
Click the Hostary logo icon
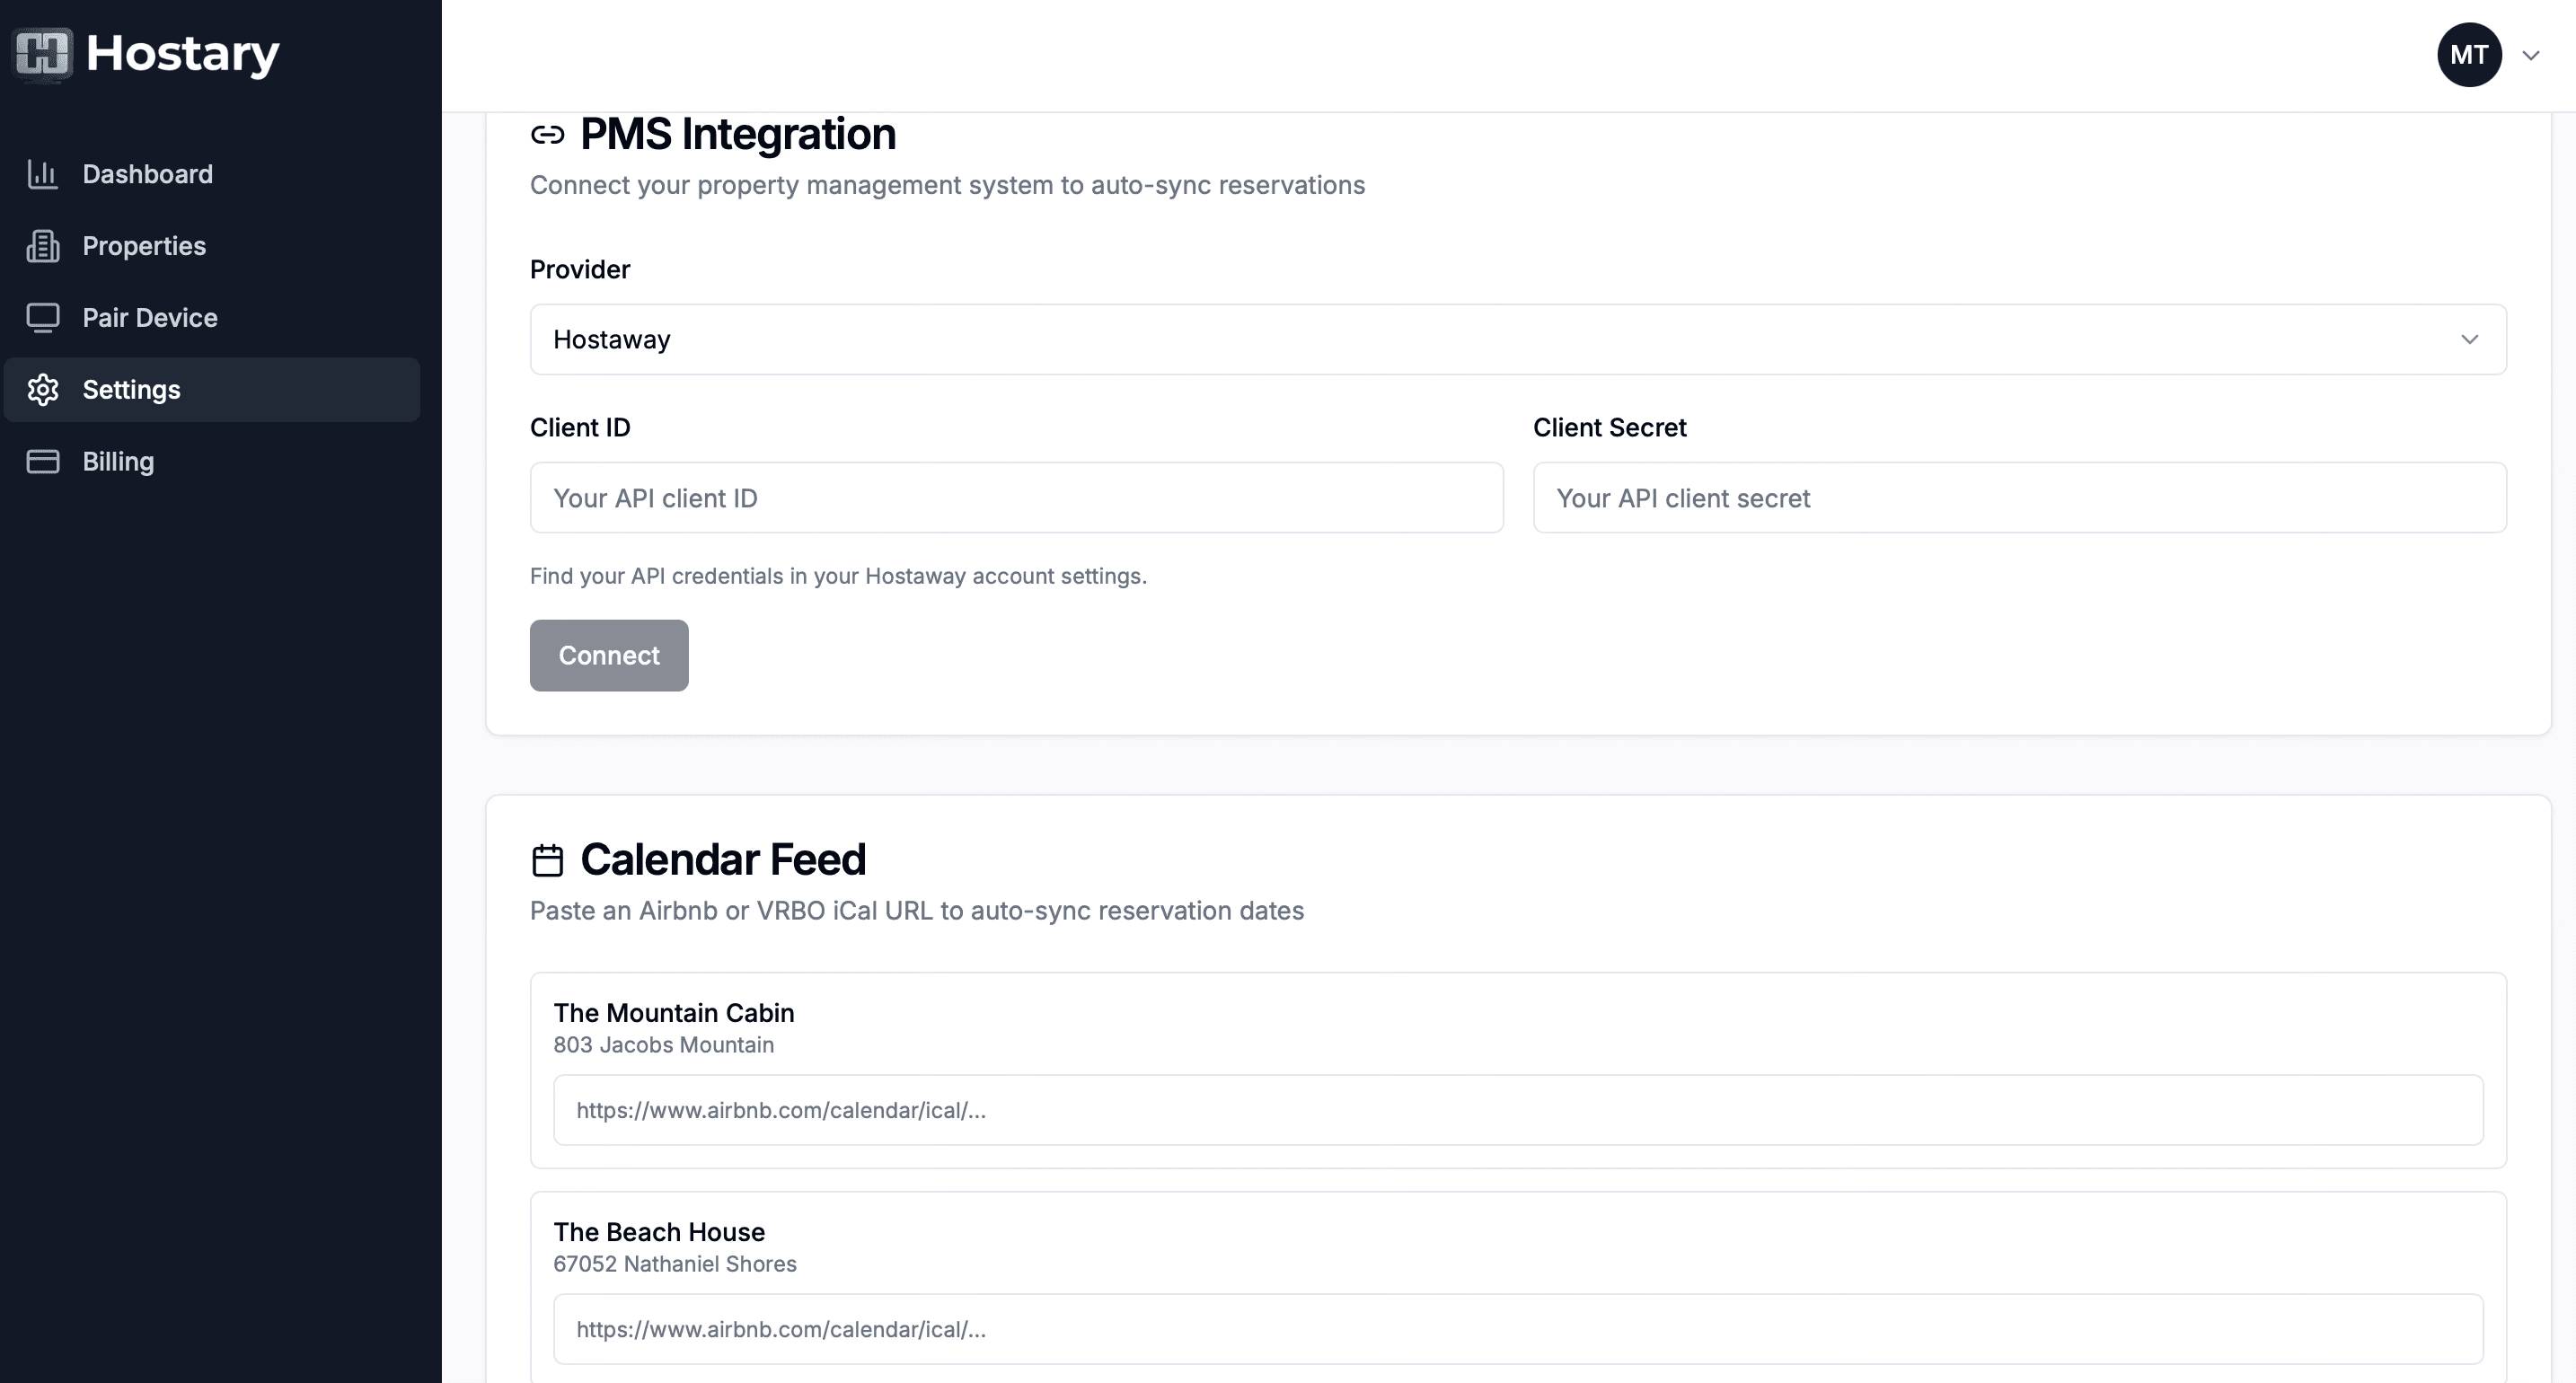pos(42,54)
